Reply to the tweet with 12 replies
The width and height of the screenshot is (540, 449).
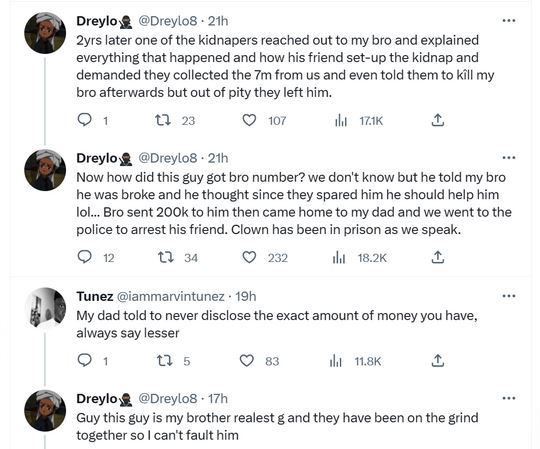(84, 257)
